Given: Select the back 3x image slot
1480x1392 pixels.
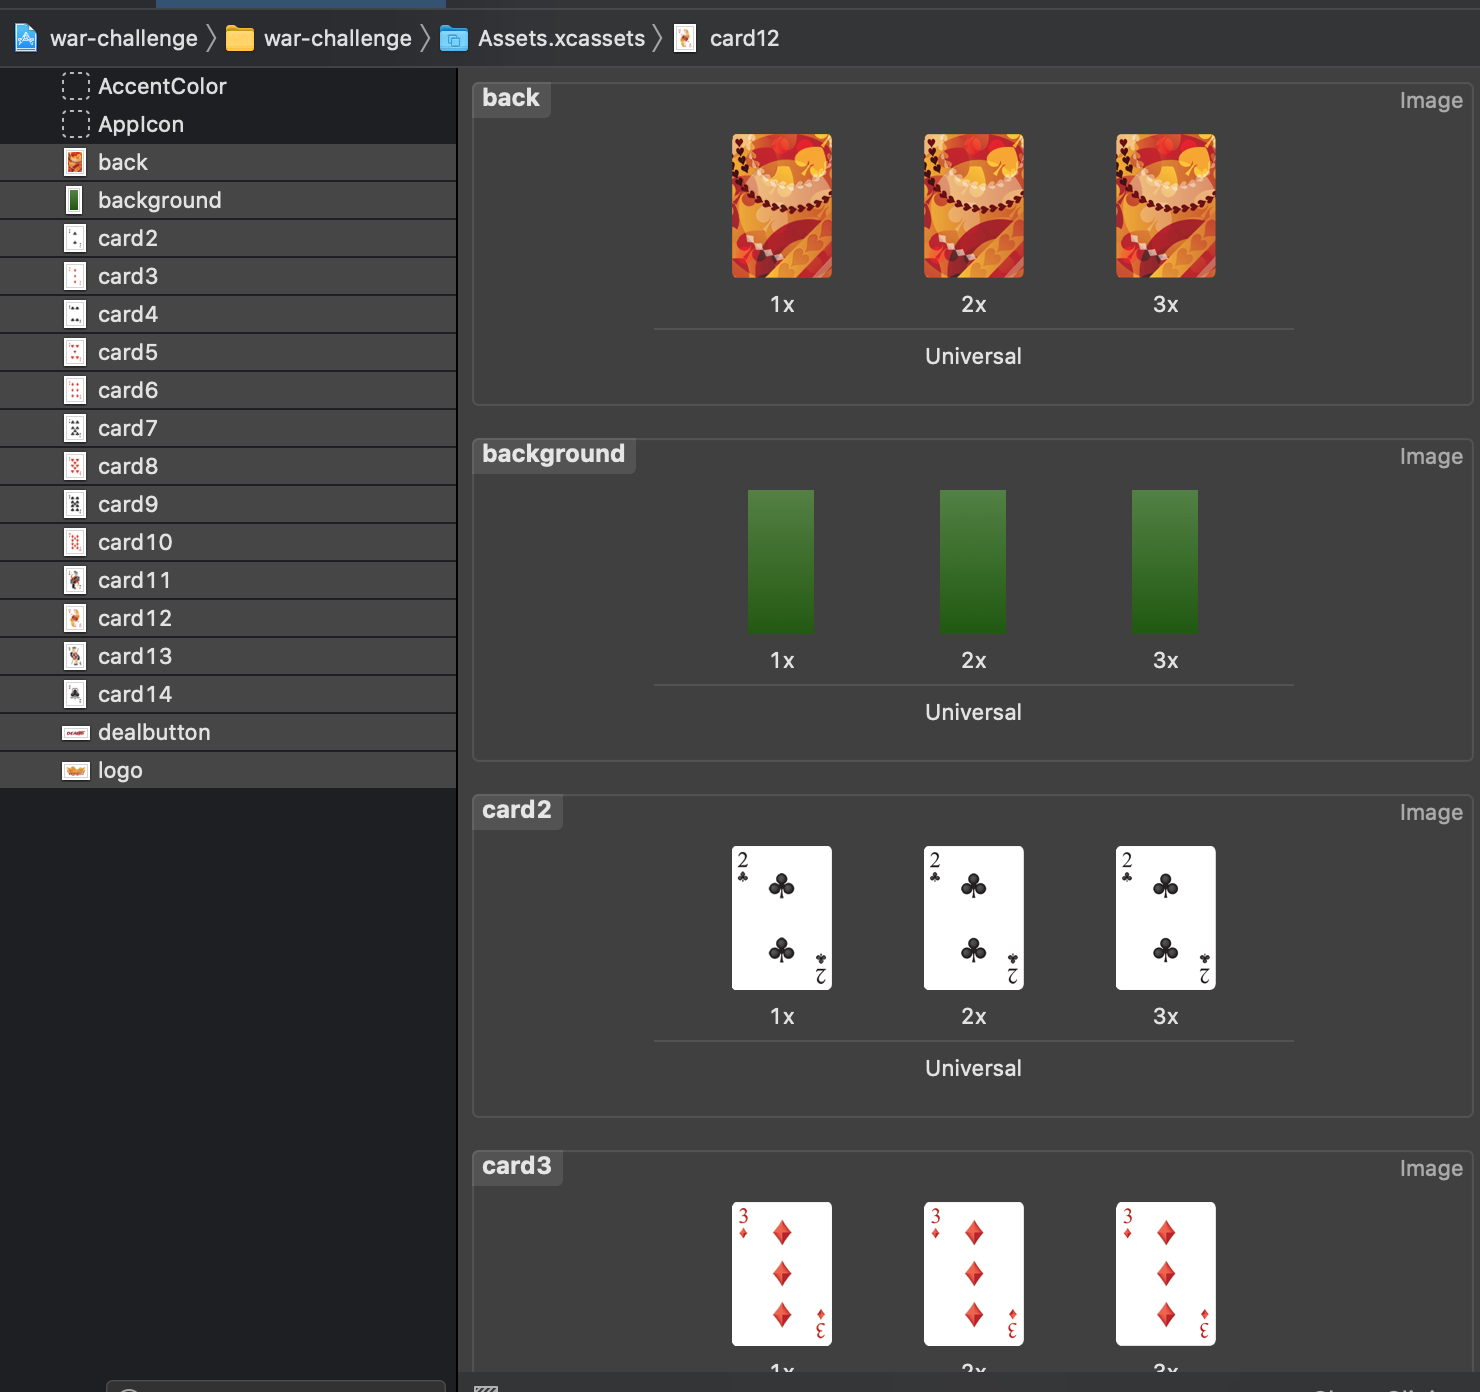Looking at the screenshot, I should (x=1166, y=206).
